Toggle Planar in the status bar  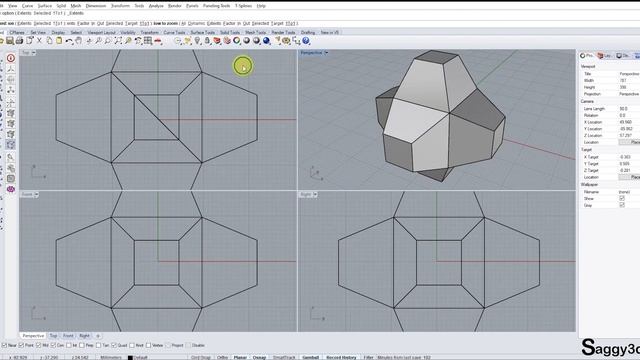tap(240, 357)
